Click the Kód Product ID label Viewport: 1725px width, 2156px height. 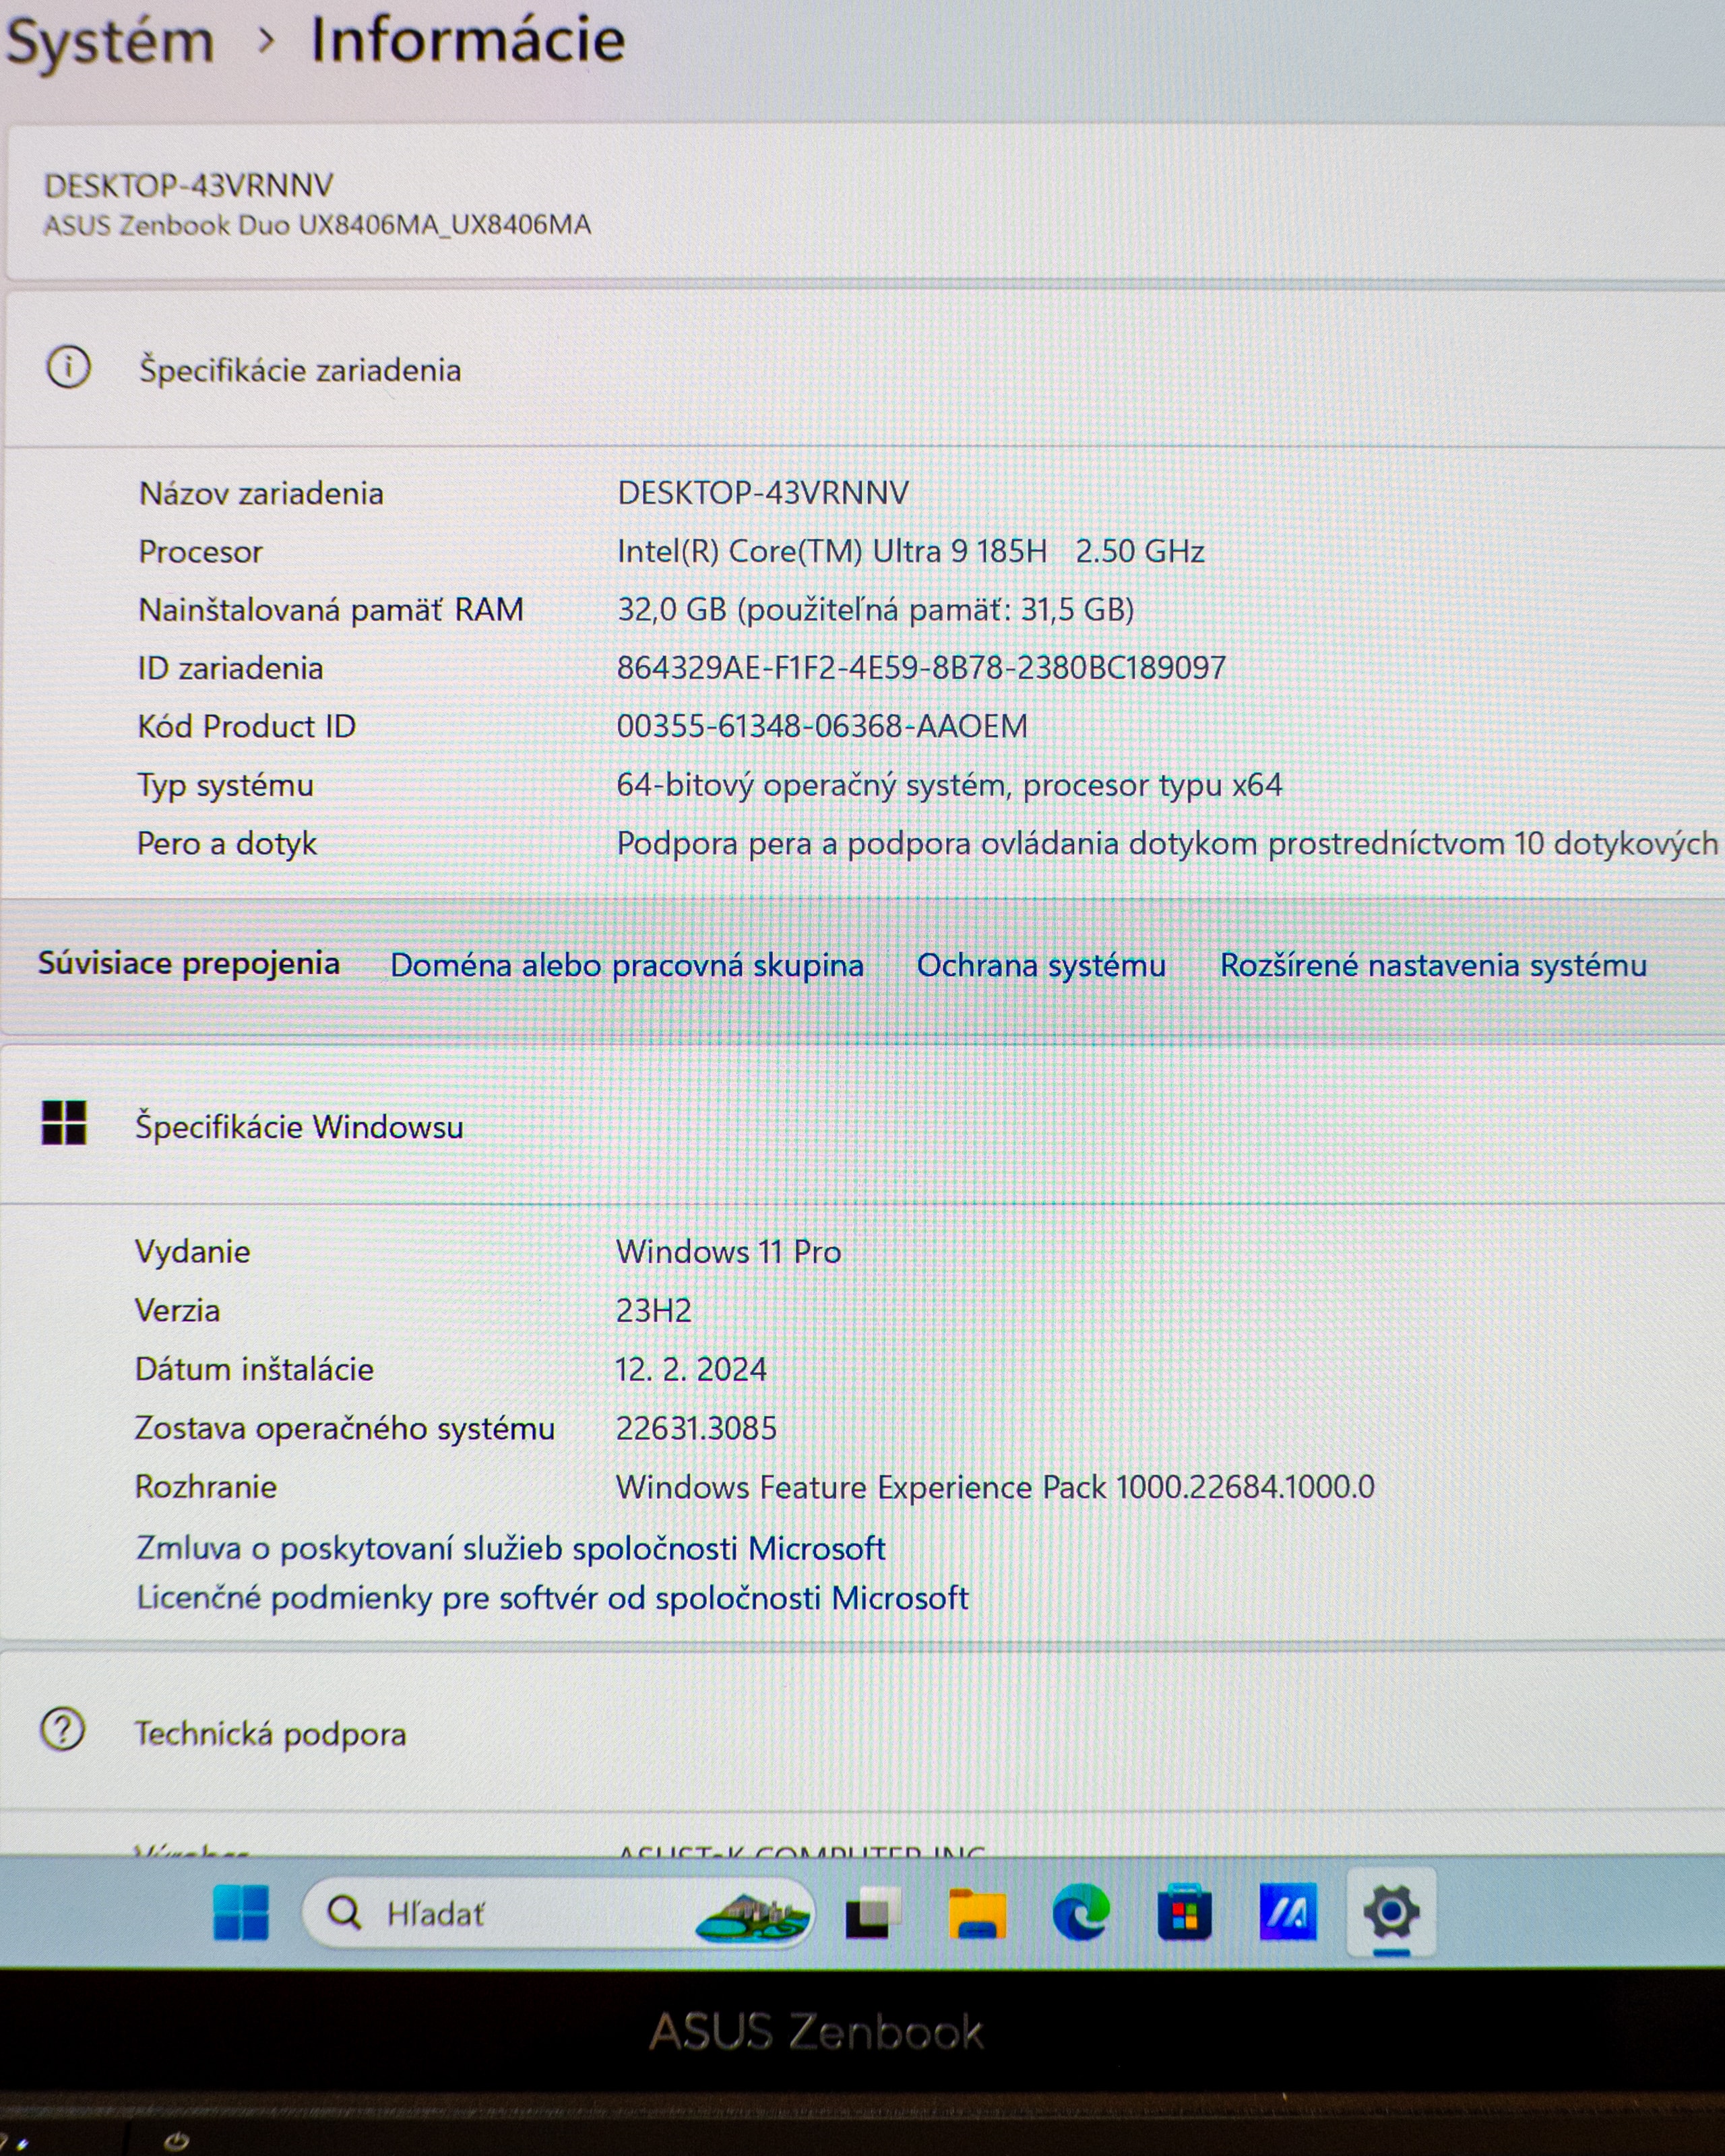tap(246, 726)
